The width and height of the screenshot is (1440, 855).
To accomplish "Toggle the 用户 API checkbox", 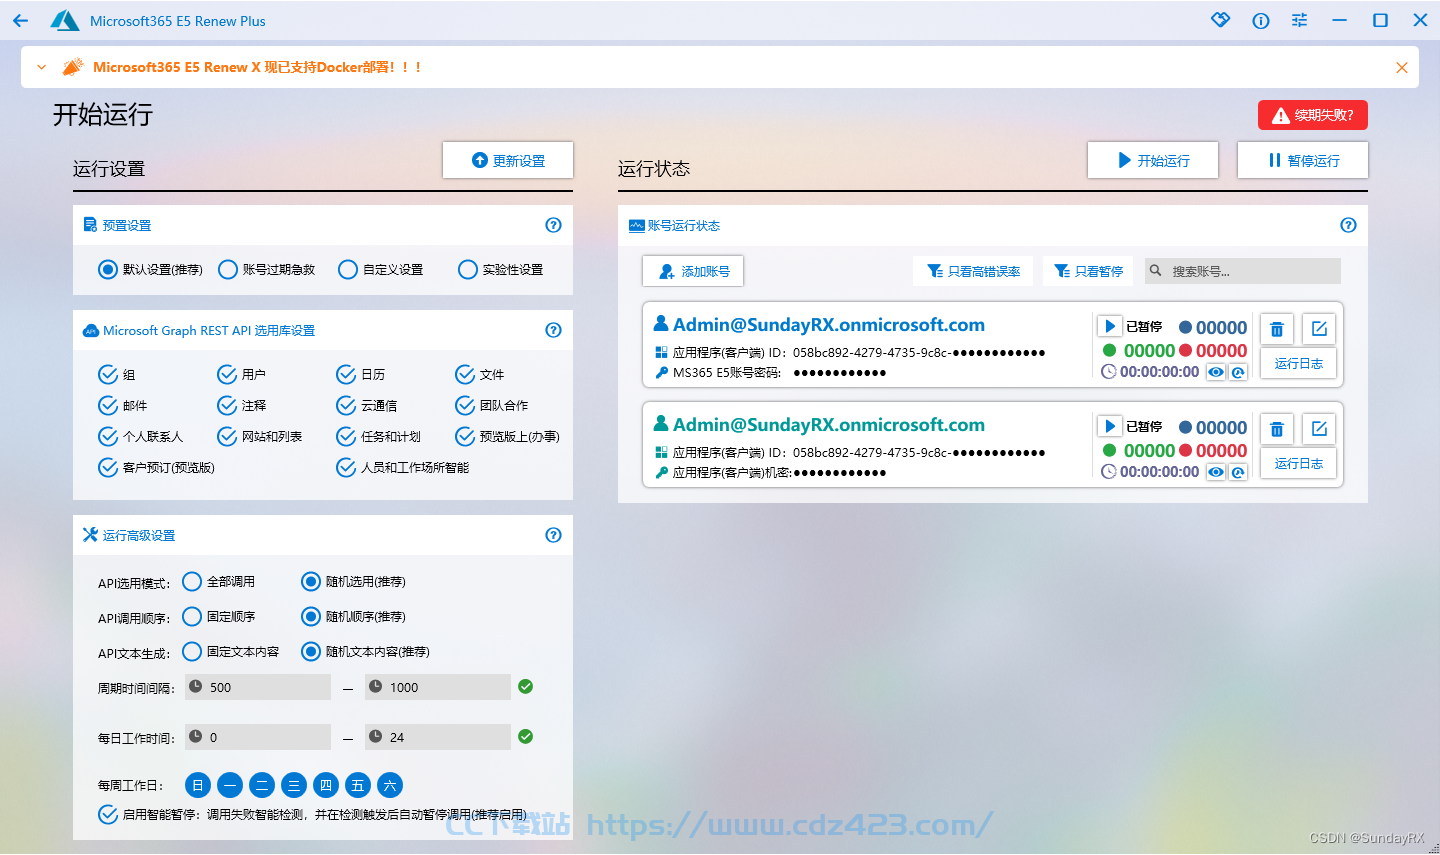I will 227,374.
